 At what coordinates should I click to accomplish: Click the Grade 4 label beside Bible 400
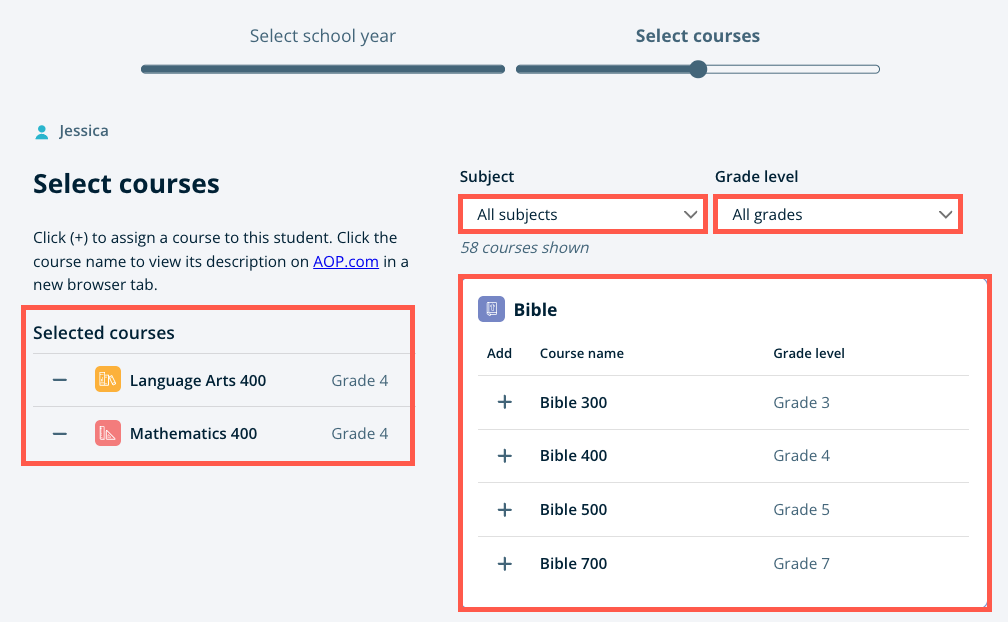[x=801, y=455]
